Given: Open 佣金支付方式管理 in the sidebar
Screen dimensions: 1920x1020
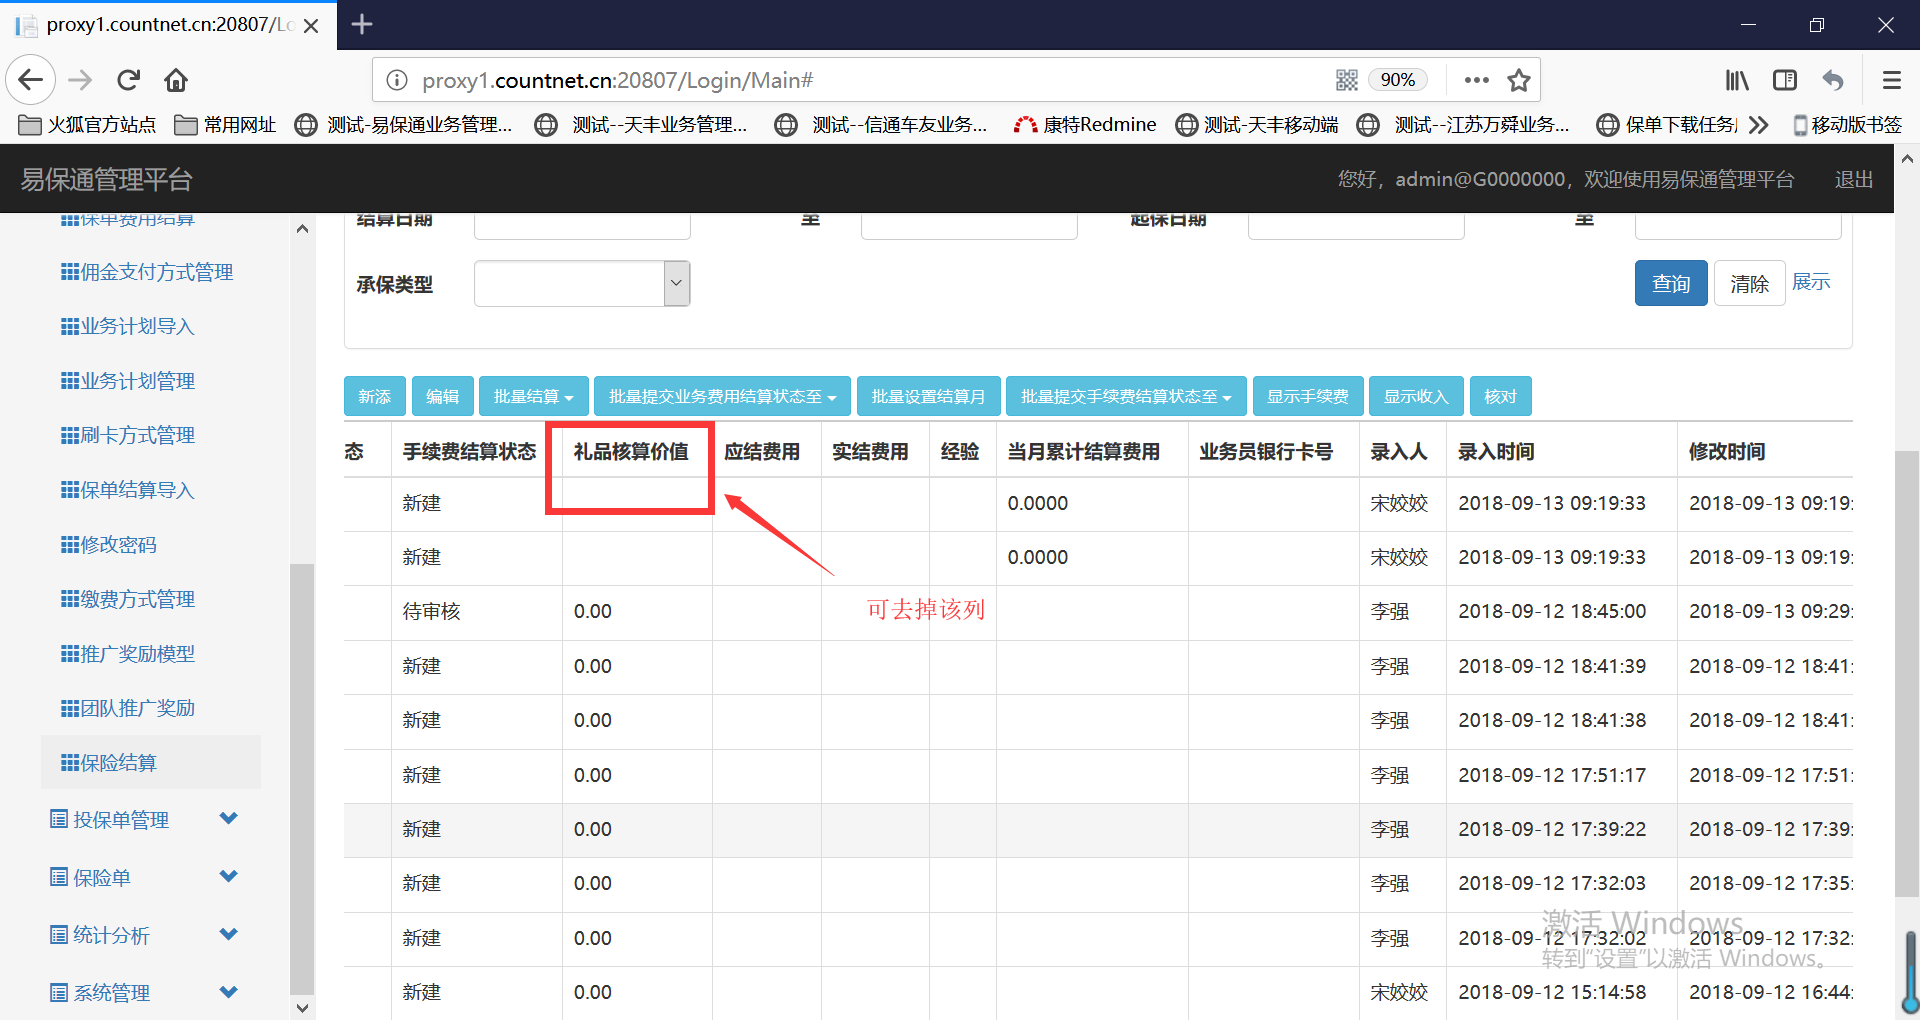Looking at the screenshot, I should 156,272.
